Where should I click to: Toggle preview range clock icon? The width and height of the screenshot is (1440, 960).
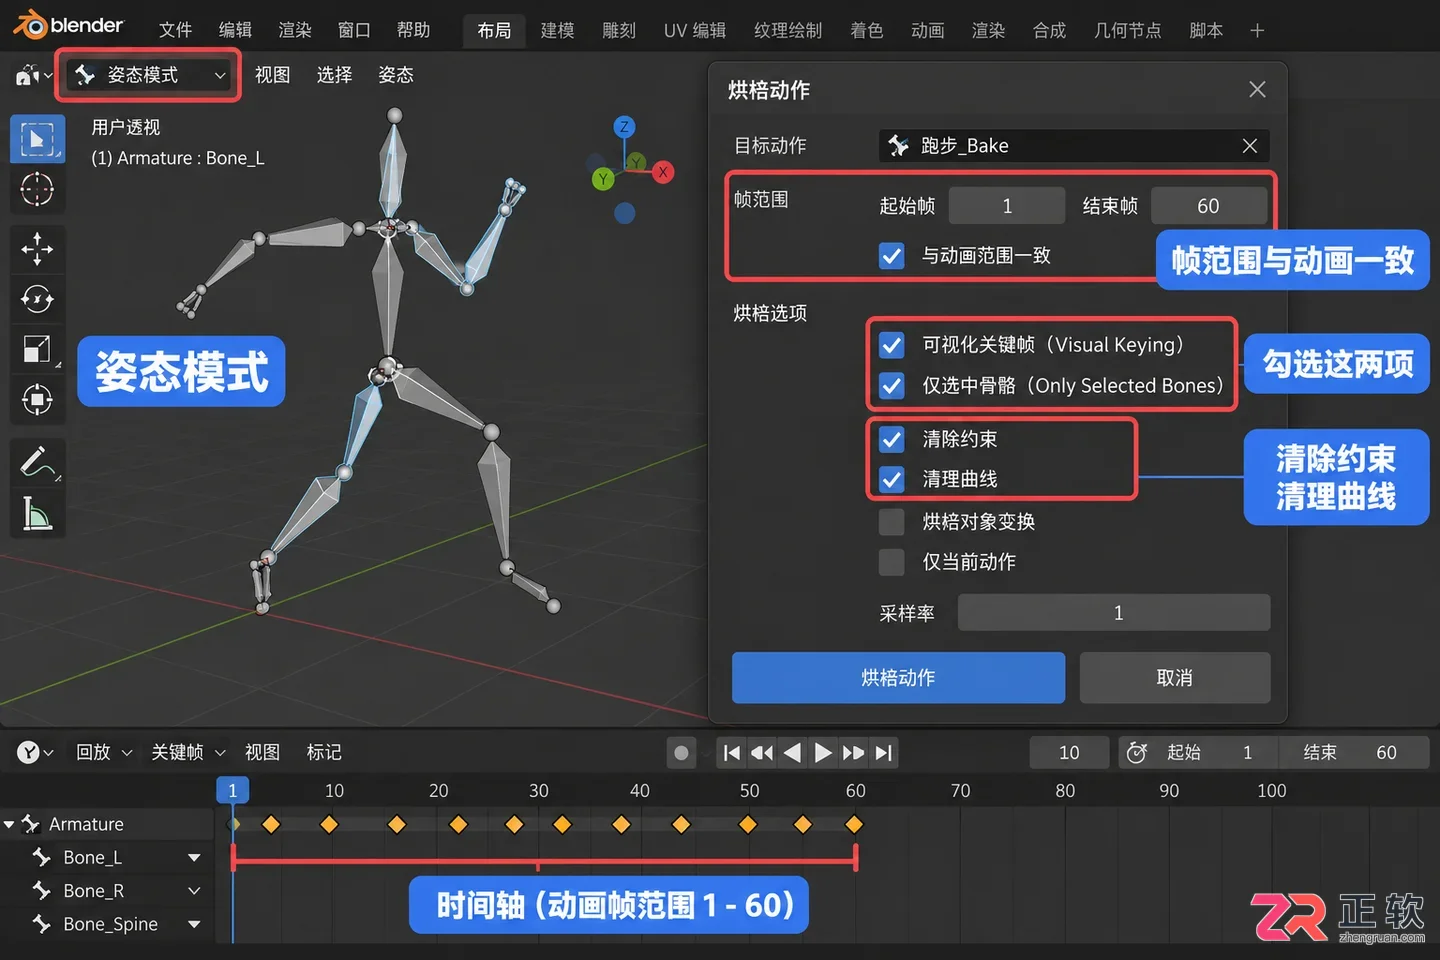[1136, 752]
